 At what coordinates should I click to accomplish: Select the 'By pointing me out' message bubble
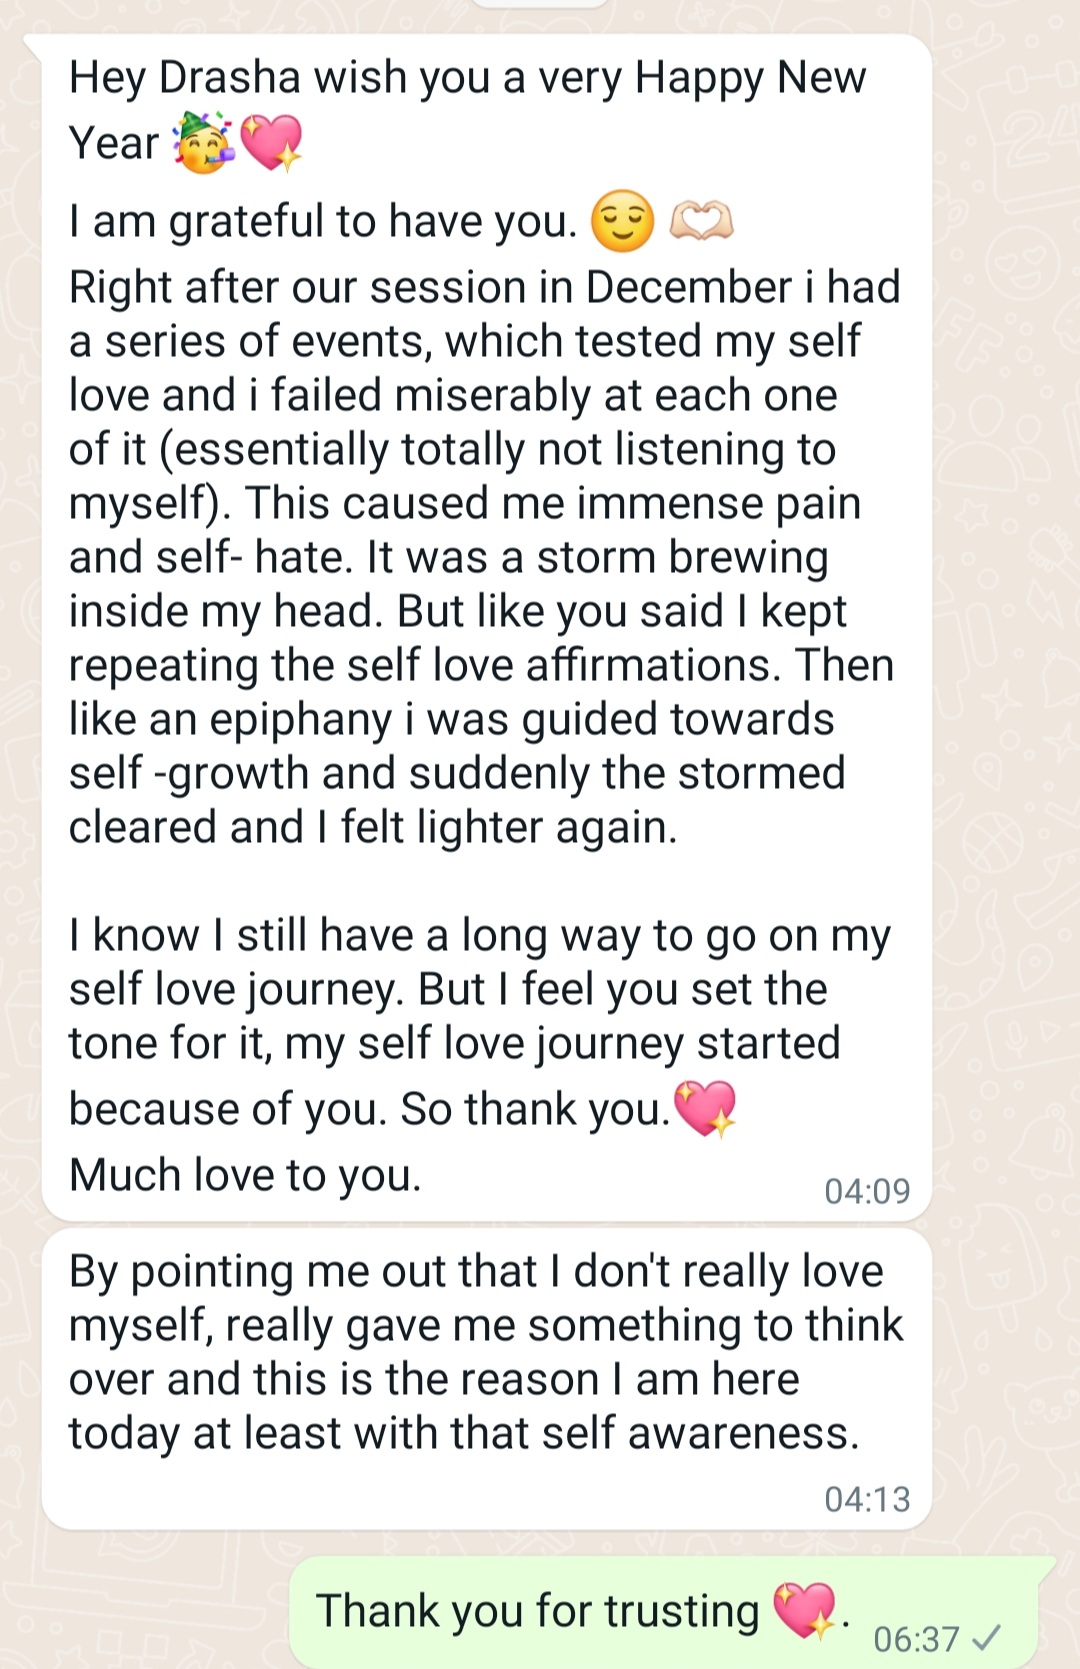coord(487,1380)
